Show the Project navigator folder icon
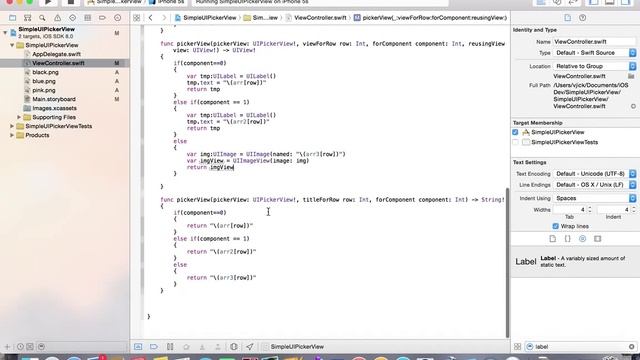The height and width of the screenshot is (360, 640). tap(13, 18)
